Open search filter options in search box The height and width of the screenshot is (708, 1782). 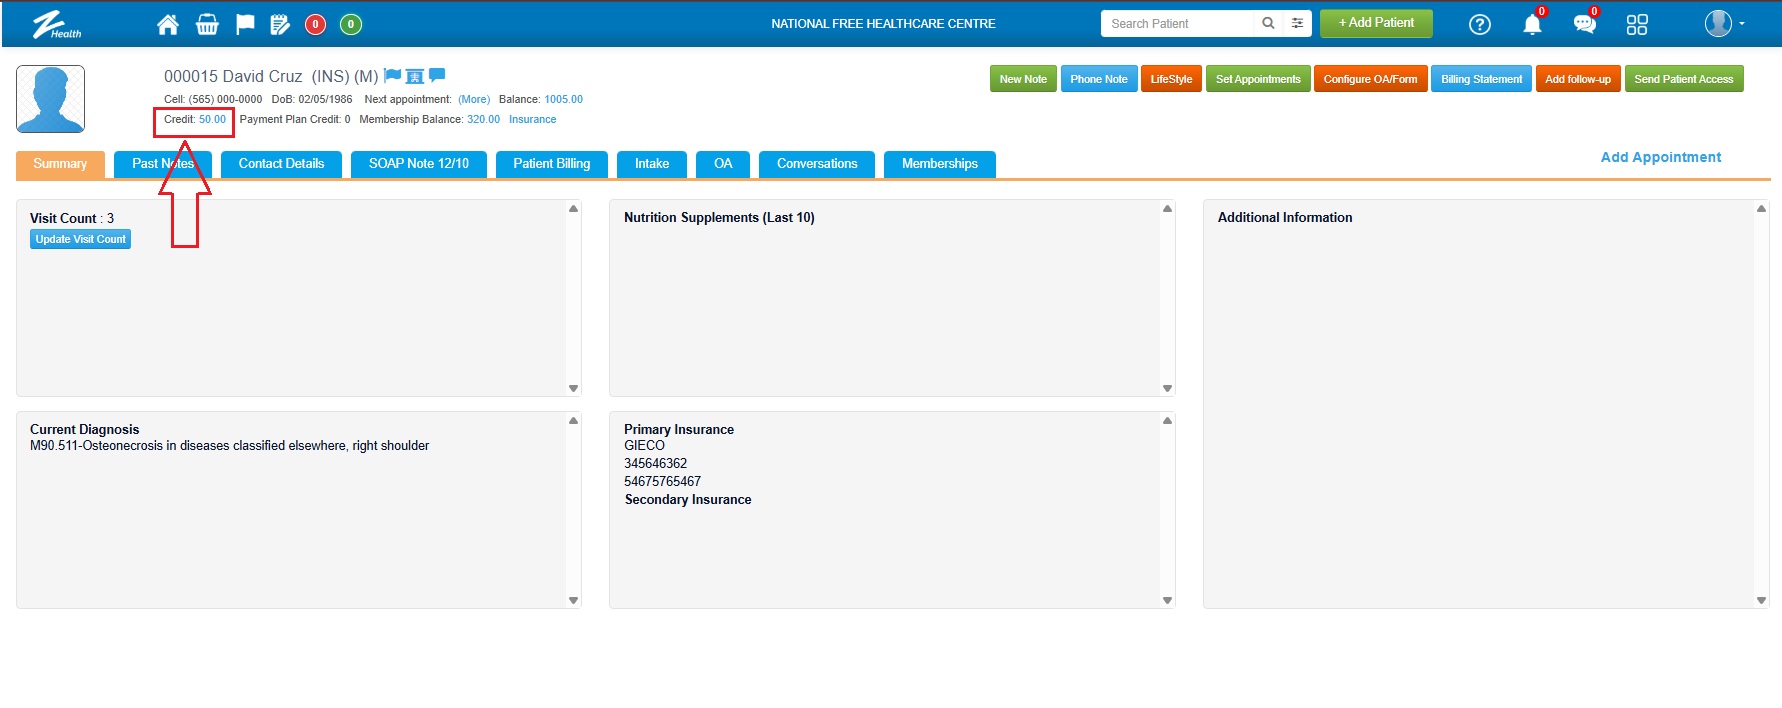[x=1297, y=23]
